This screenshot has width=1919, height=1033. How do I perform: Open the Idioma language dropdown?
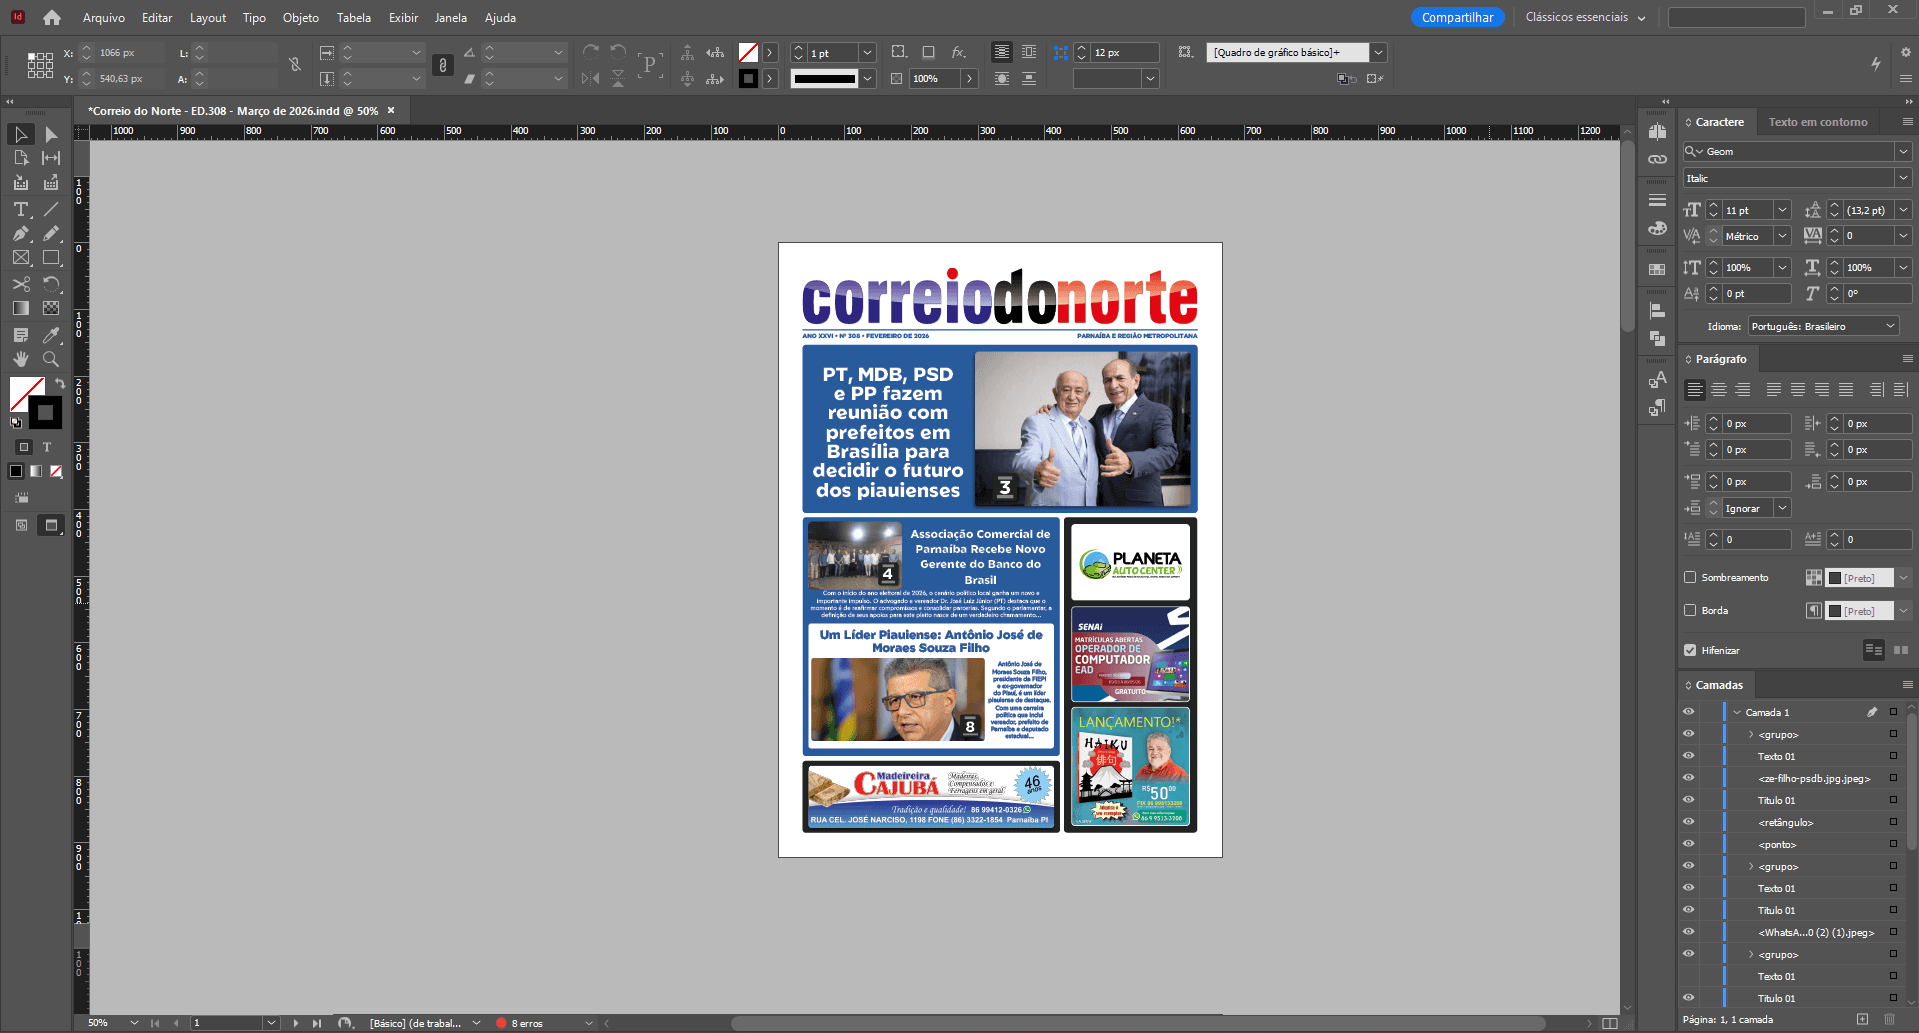pos(1823,326)
